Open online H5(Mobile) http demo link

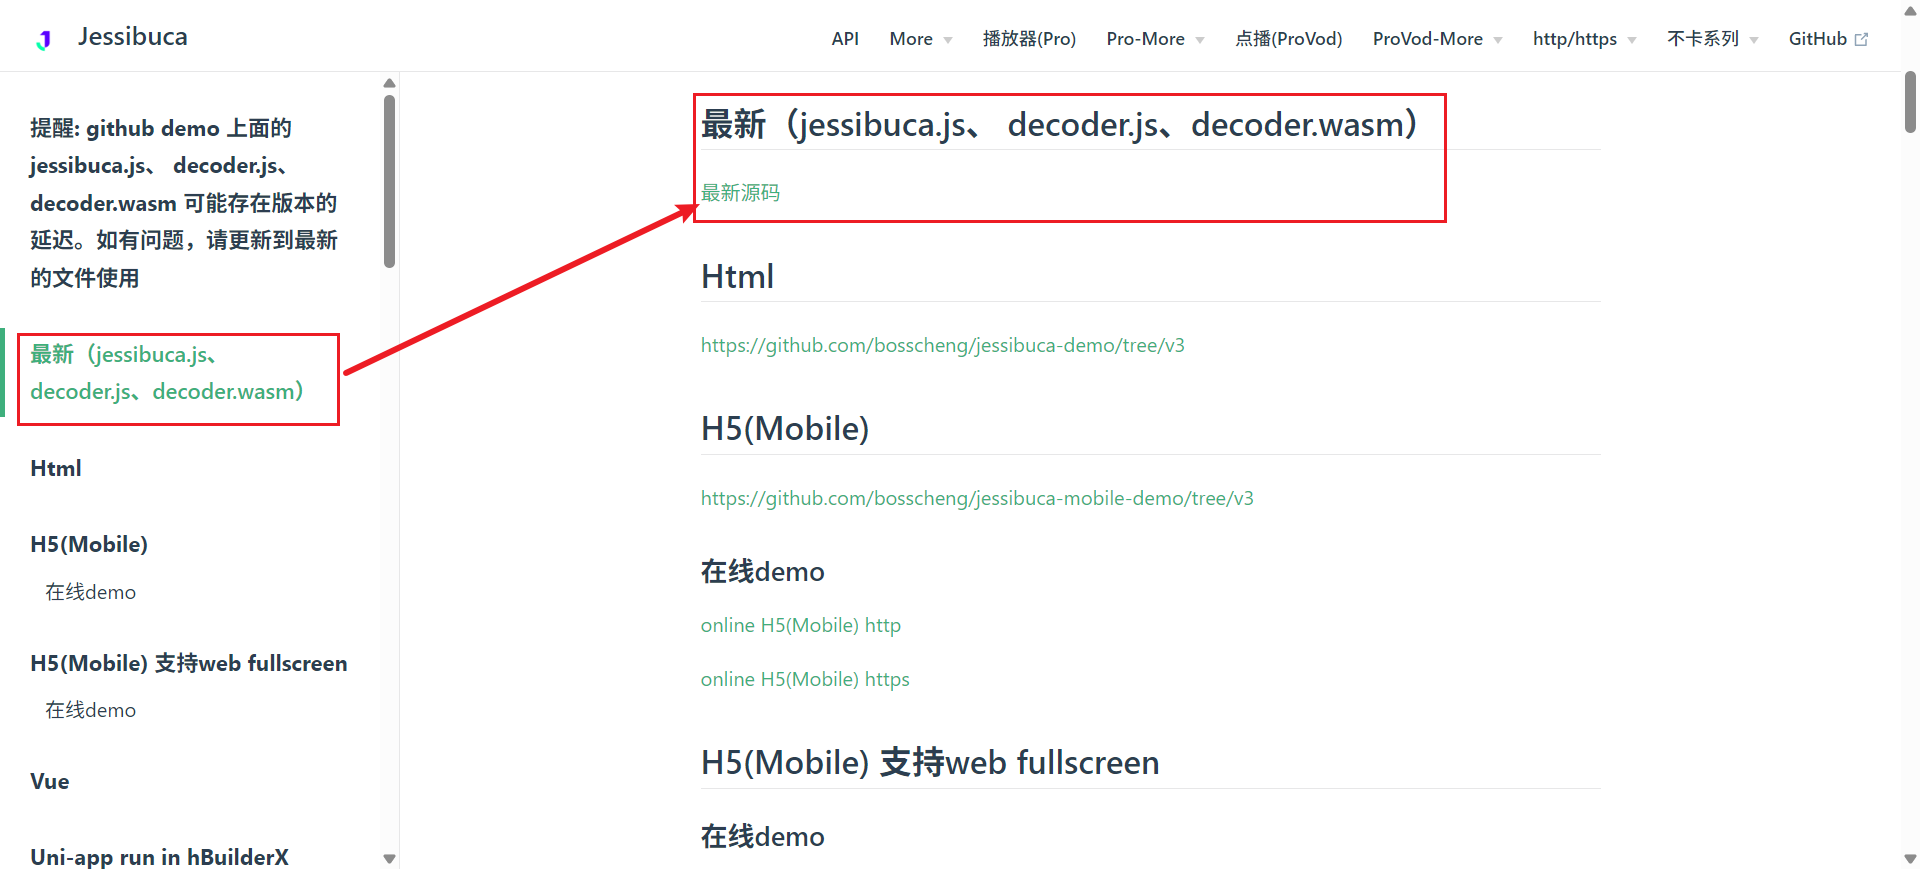801,625
